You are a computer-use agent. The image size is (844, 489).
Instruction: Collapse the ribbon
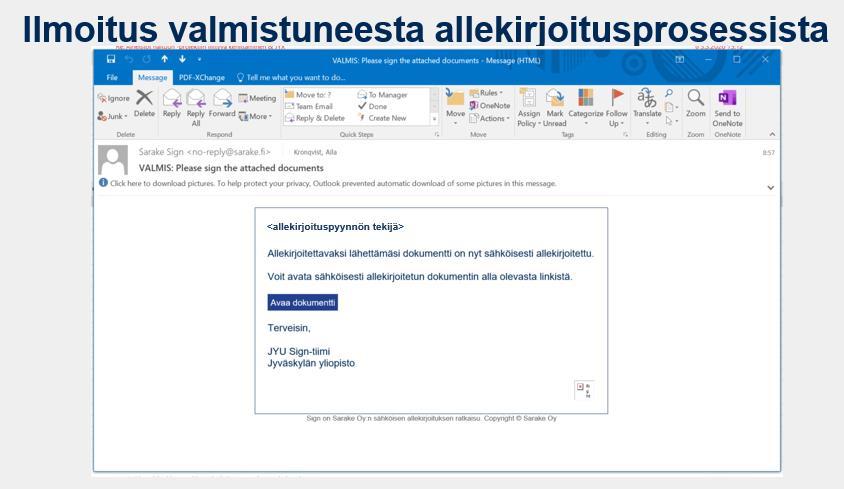tap(772, 134)
